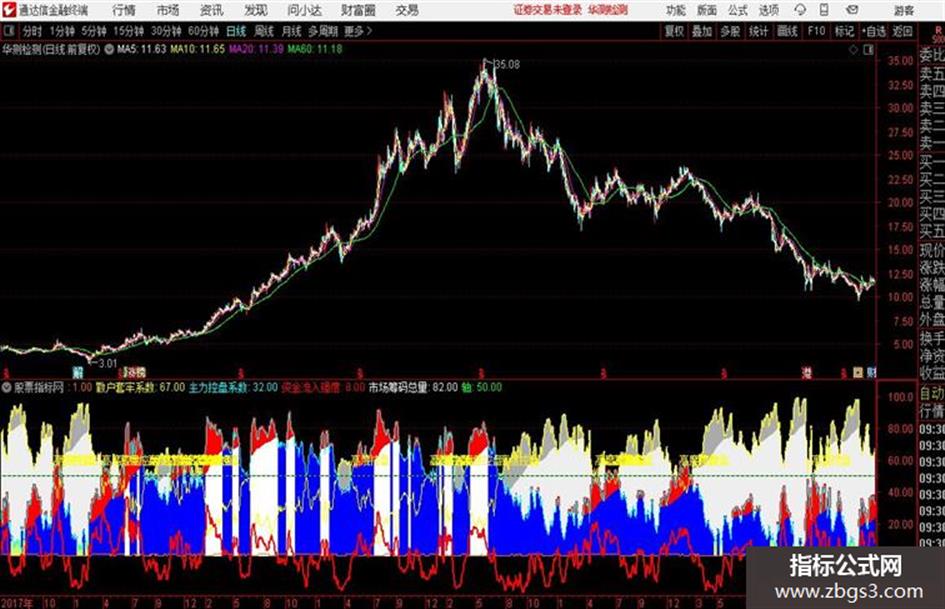Open the F10 company info button
This screenshot has height=609, width=945.
point(817,31)
